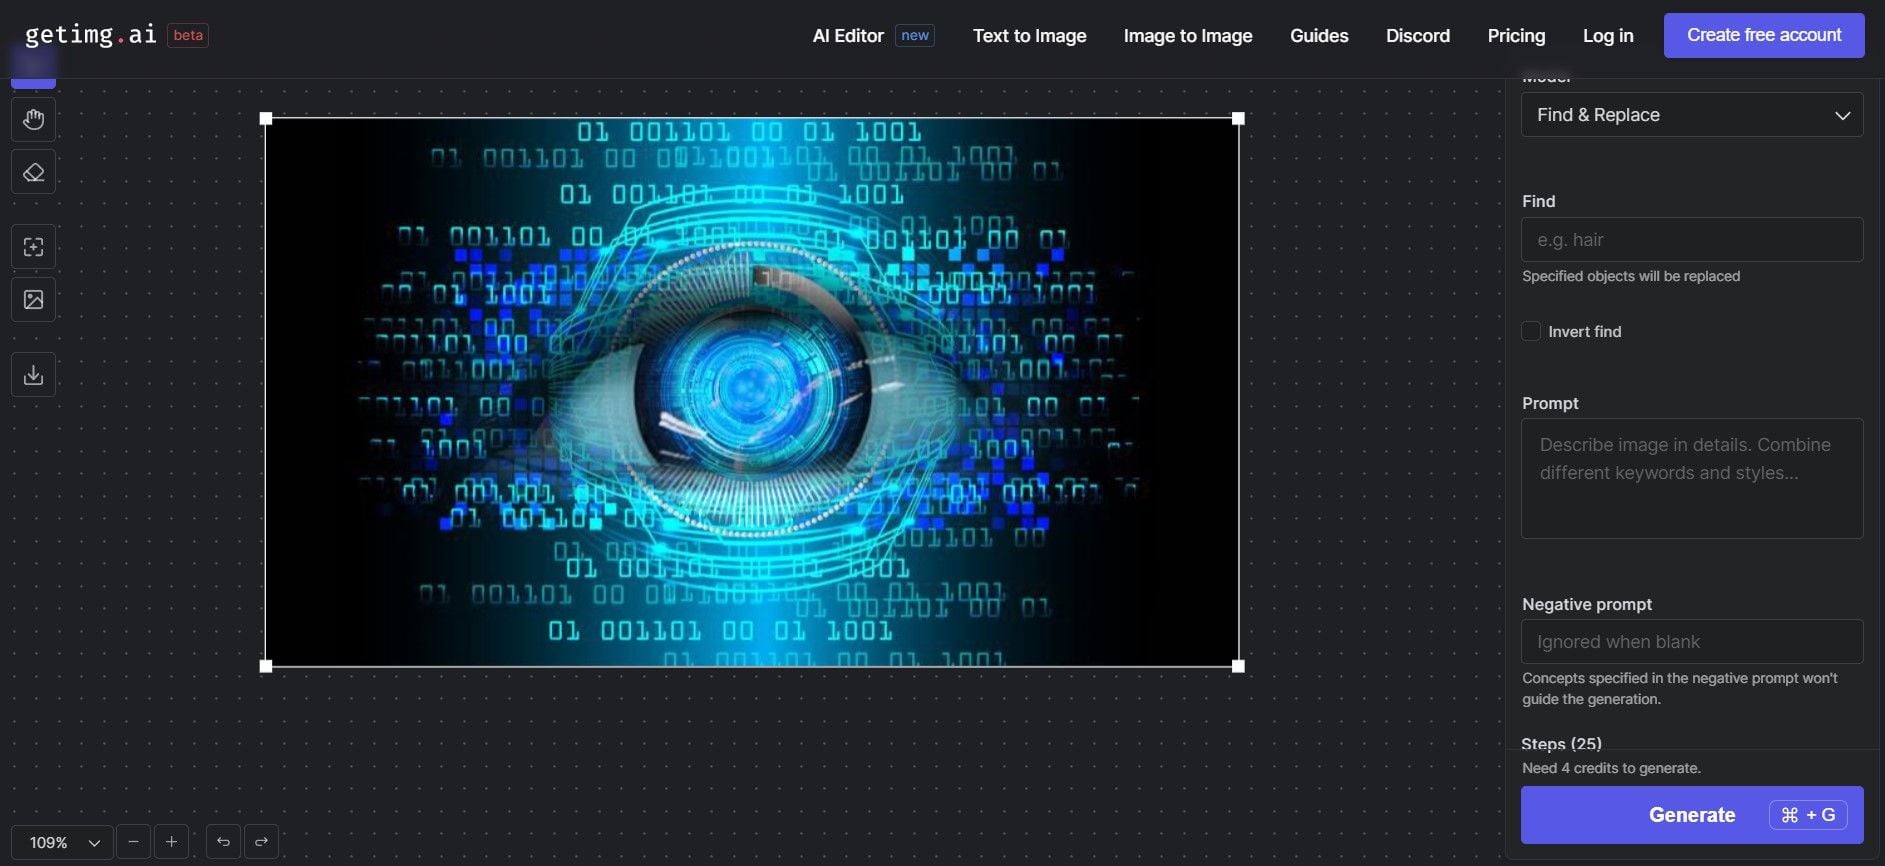Screen dimensions: 1885x866
Task: Click the Generate button
Action: 1692,815
